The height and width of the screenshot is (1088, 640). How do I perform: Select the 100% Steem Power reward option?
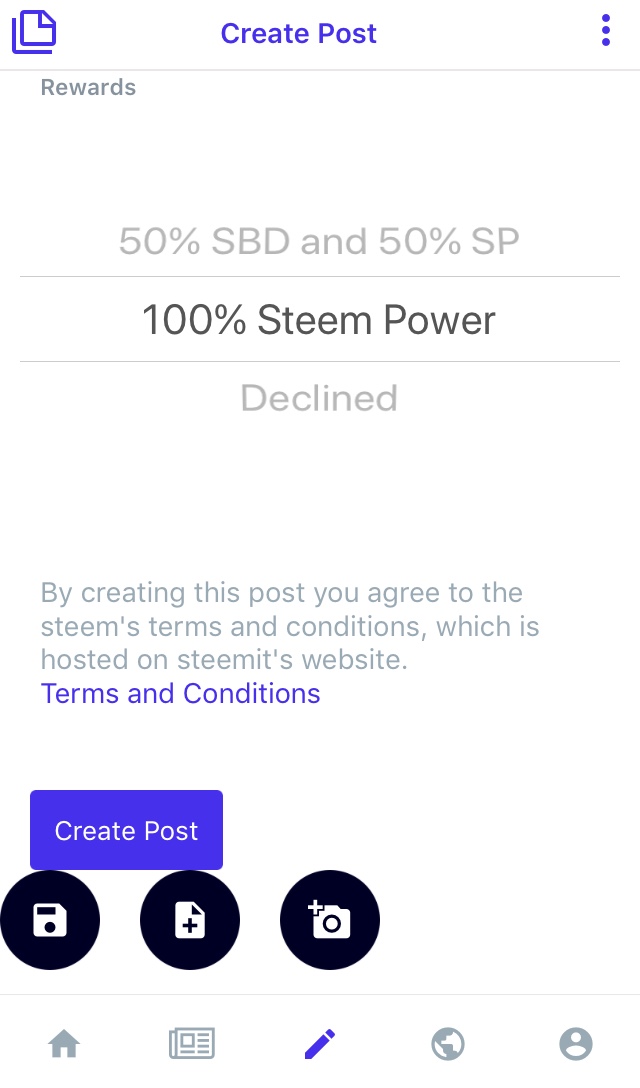[319, 320]
